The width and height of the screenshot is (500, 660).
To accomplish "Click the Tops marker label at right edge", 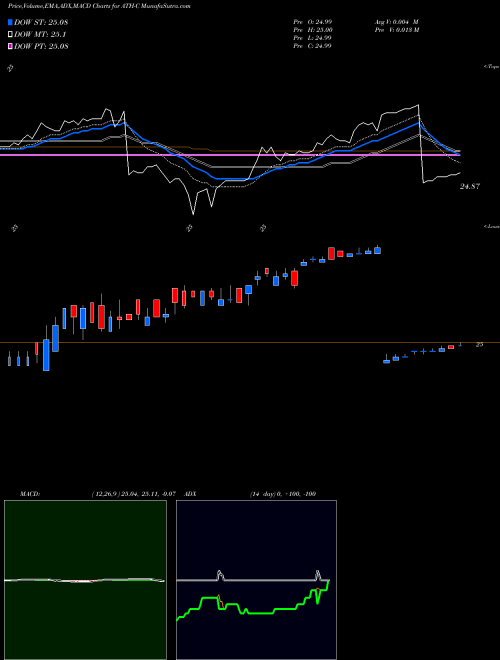I will 492,67.
